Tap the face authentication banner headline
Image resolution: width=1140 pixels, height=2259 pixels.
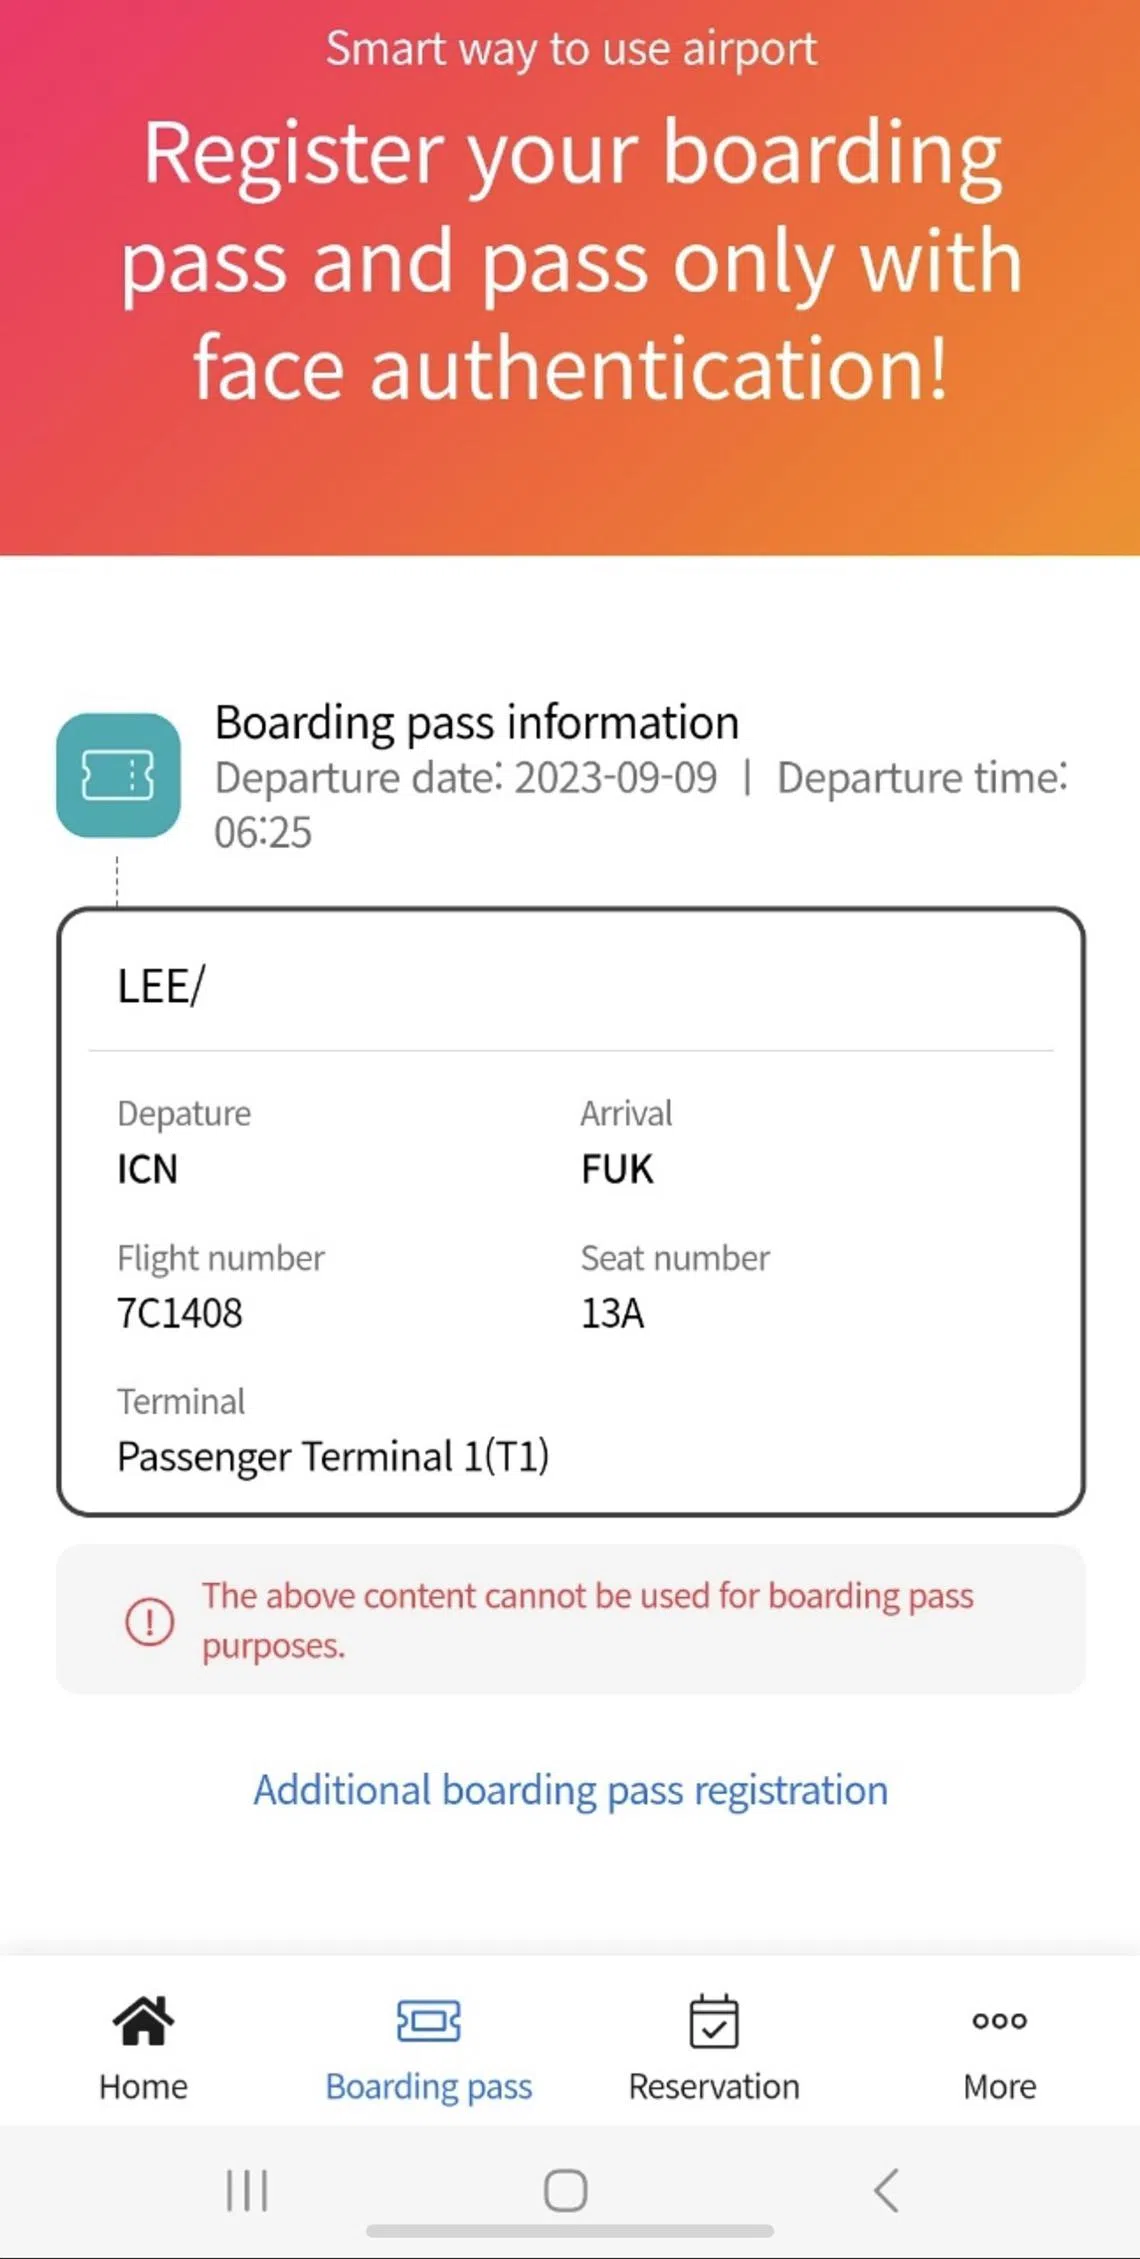pos(570,260)
